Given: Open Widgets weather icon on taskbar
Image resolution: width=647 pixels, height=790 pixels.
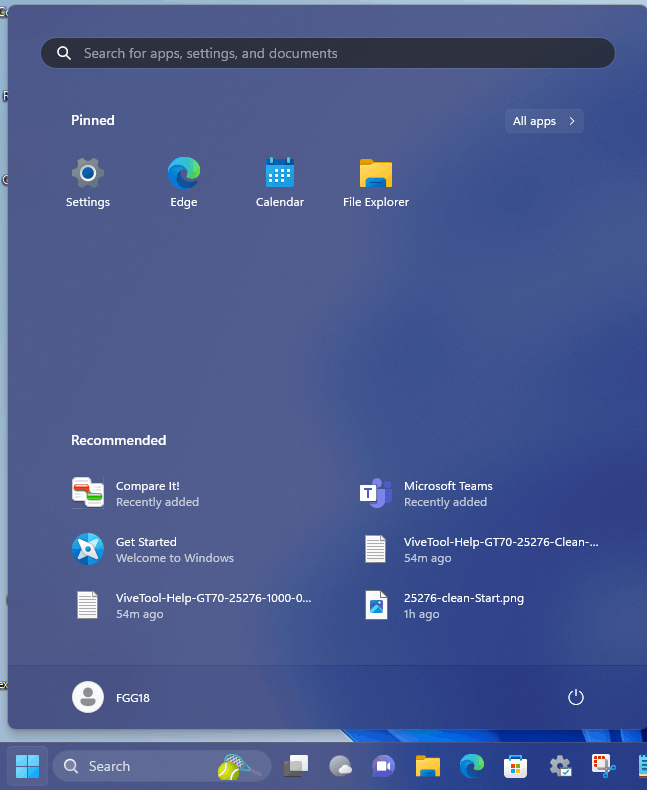Looking at the screenshot, I should [340, 766].
